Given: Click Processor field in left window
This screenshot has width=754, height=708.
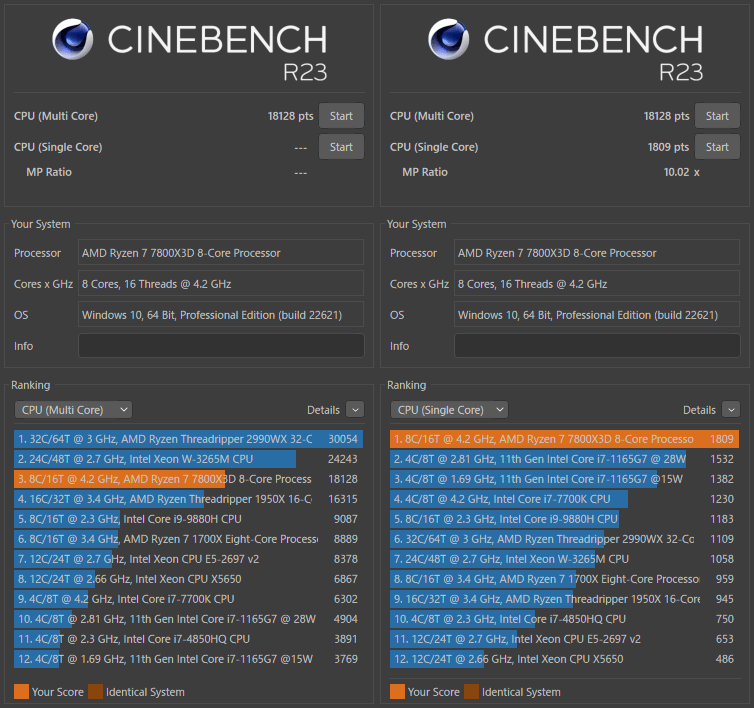Looking at the screenshot, I should (x=221, y=253).
